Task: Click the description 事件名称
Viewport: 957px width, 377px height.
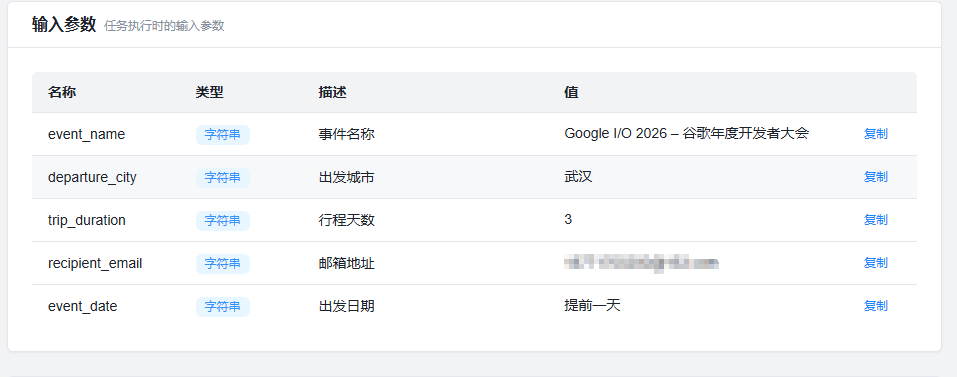Action: pos(346,134)
